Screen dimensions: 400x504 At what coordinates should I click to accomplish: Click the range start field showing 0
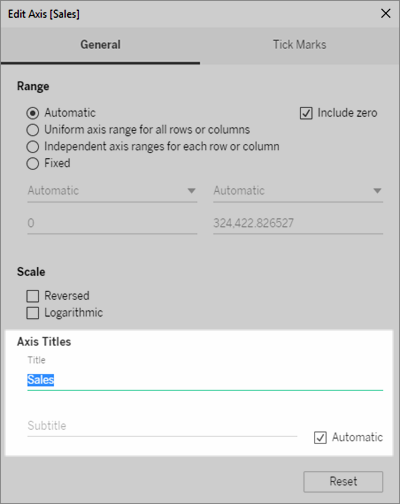click(x=112, y=223)
